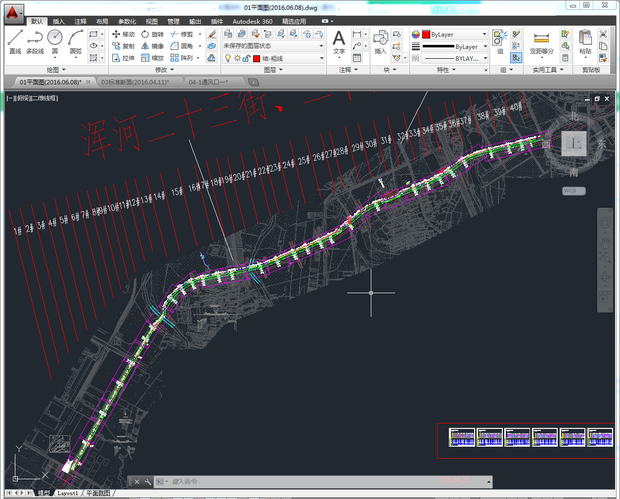This screenshot has width=620, height=499.
Task: Switch to the Layout1 layout tab
Action: click(68, 493)
